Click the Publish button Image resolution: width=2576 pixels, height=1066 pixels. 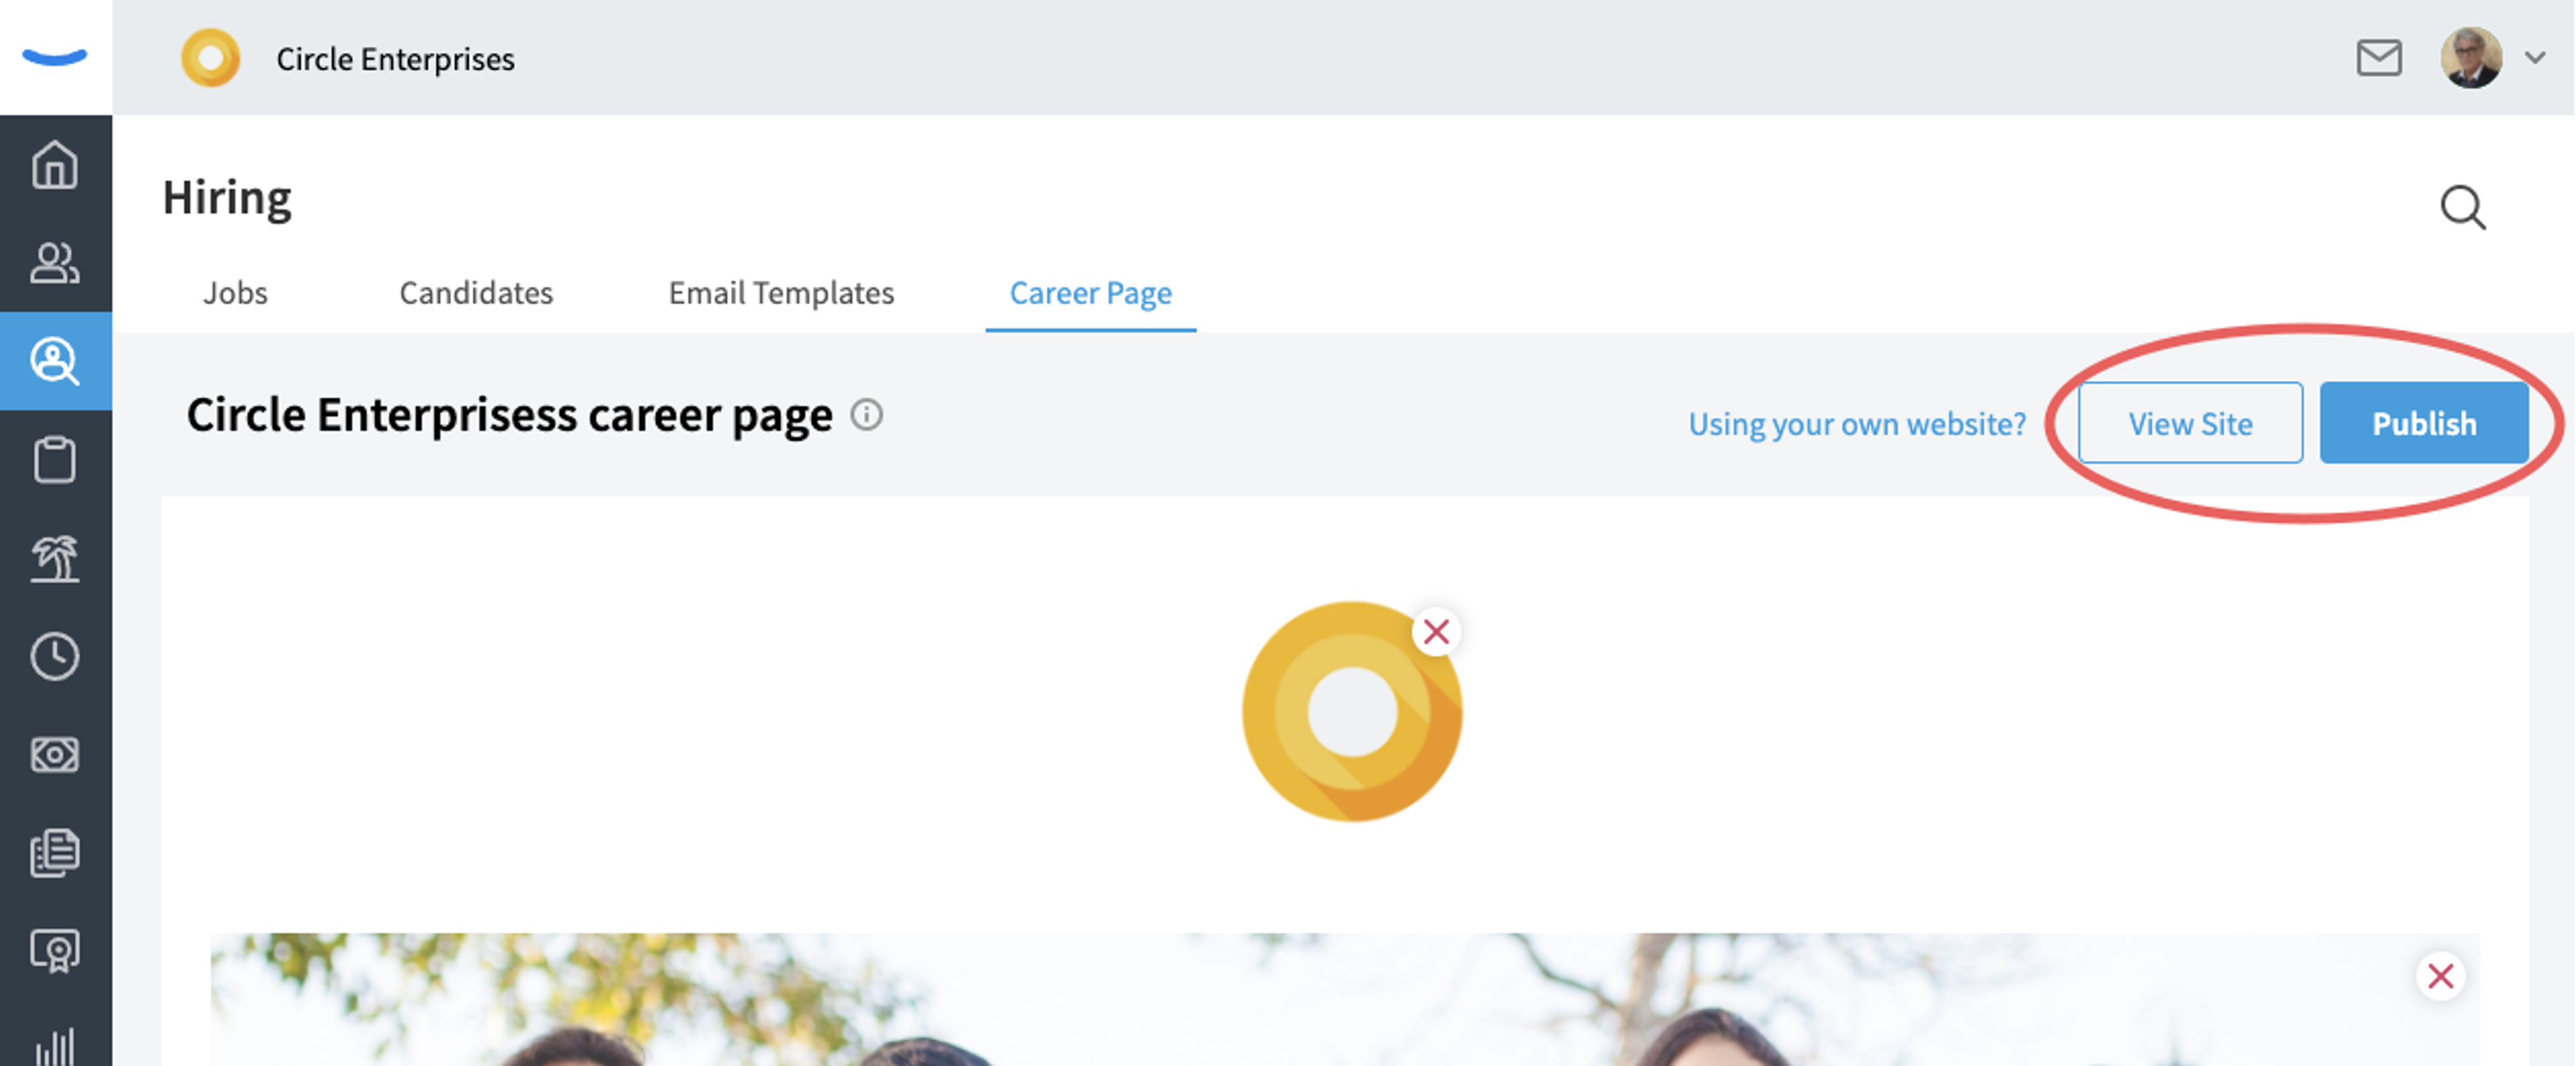(2424, 423)
